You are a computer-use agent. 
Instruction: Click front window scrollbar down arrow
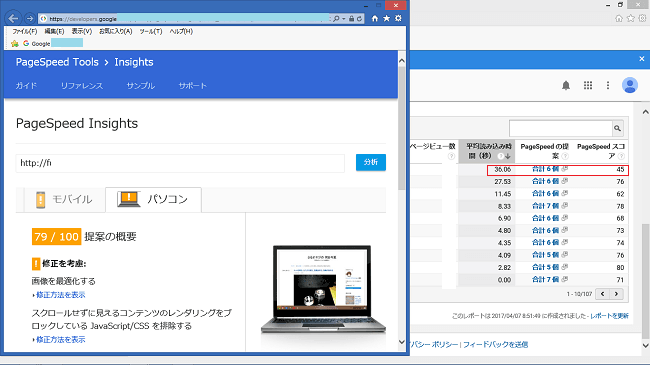[x=402, y=342]
